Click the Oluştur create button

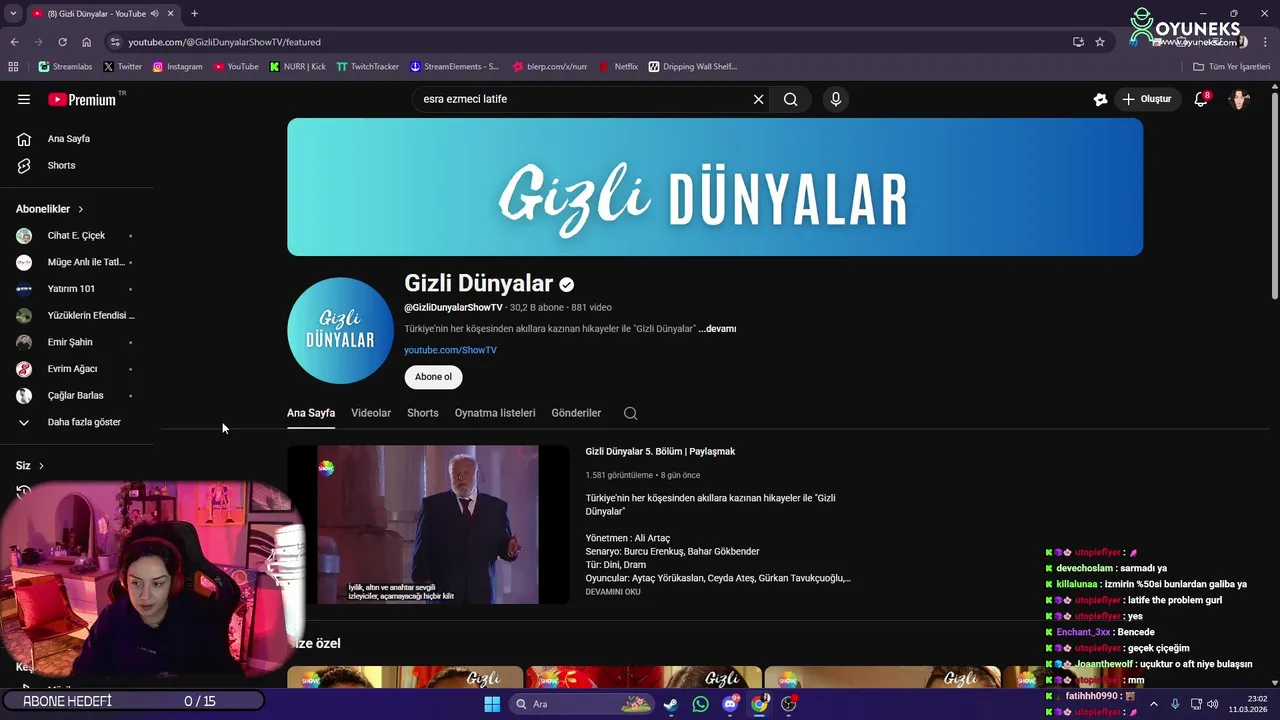click(x=1146, y=99)
